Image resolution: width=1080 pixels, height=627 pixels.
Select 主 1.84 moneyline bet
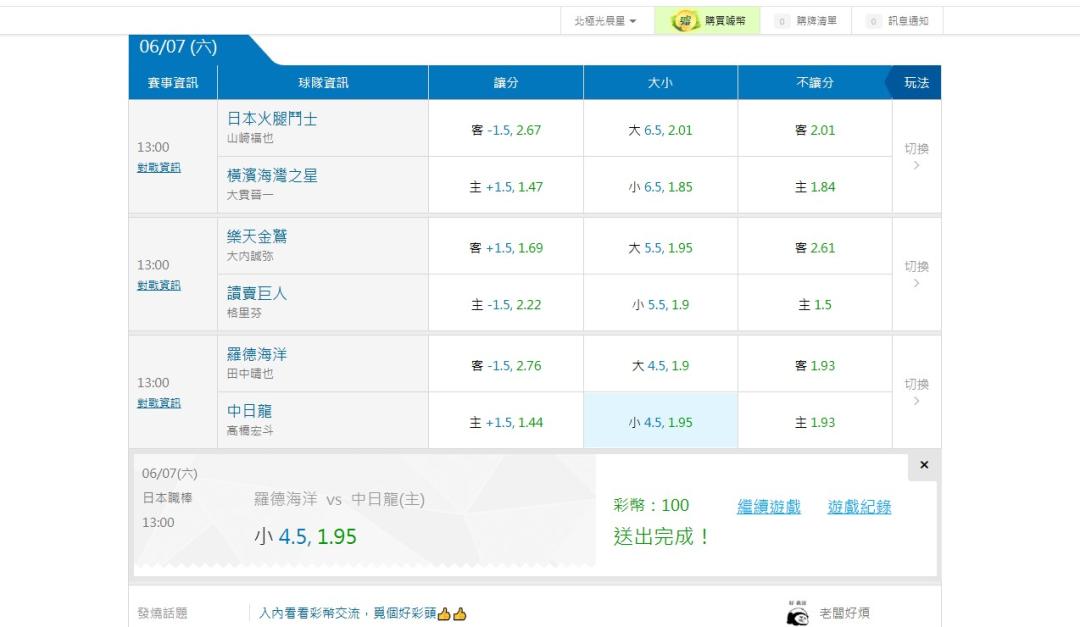[815, 187]
